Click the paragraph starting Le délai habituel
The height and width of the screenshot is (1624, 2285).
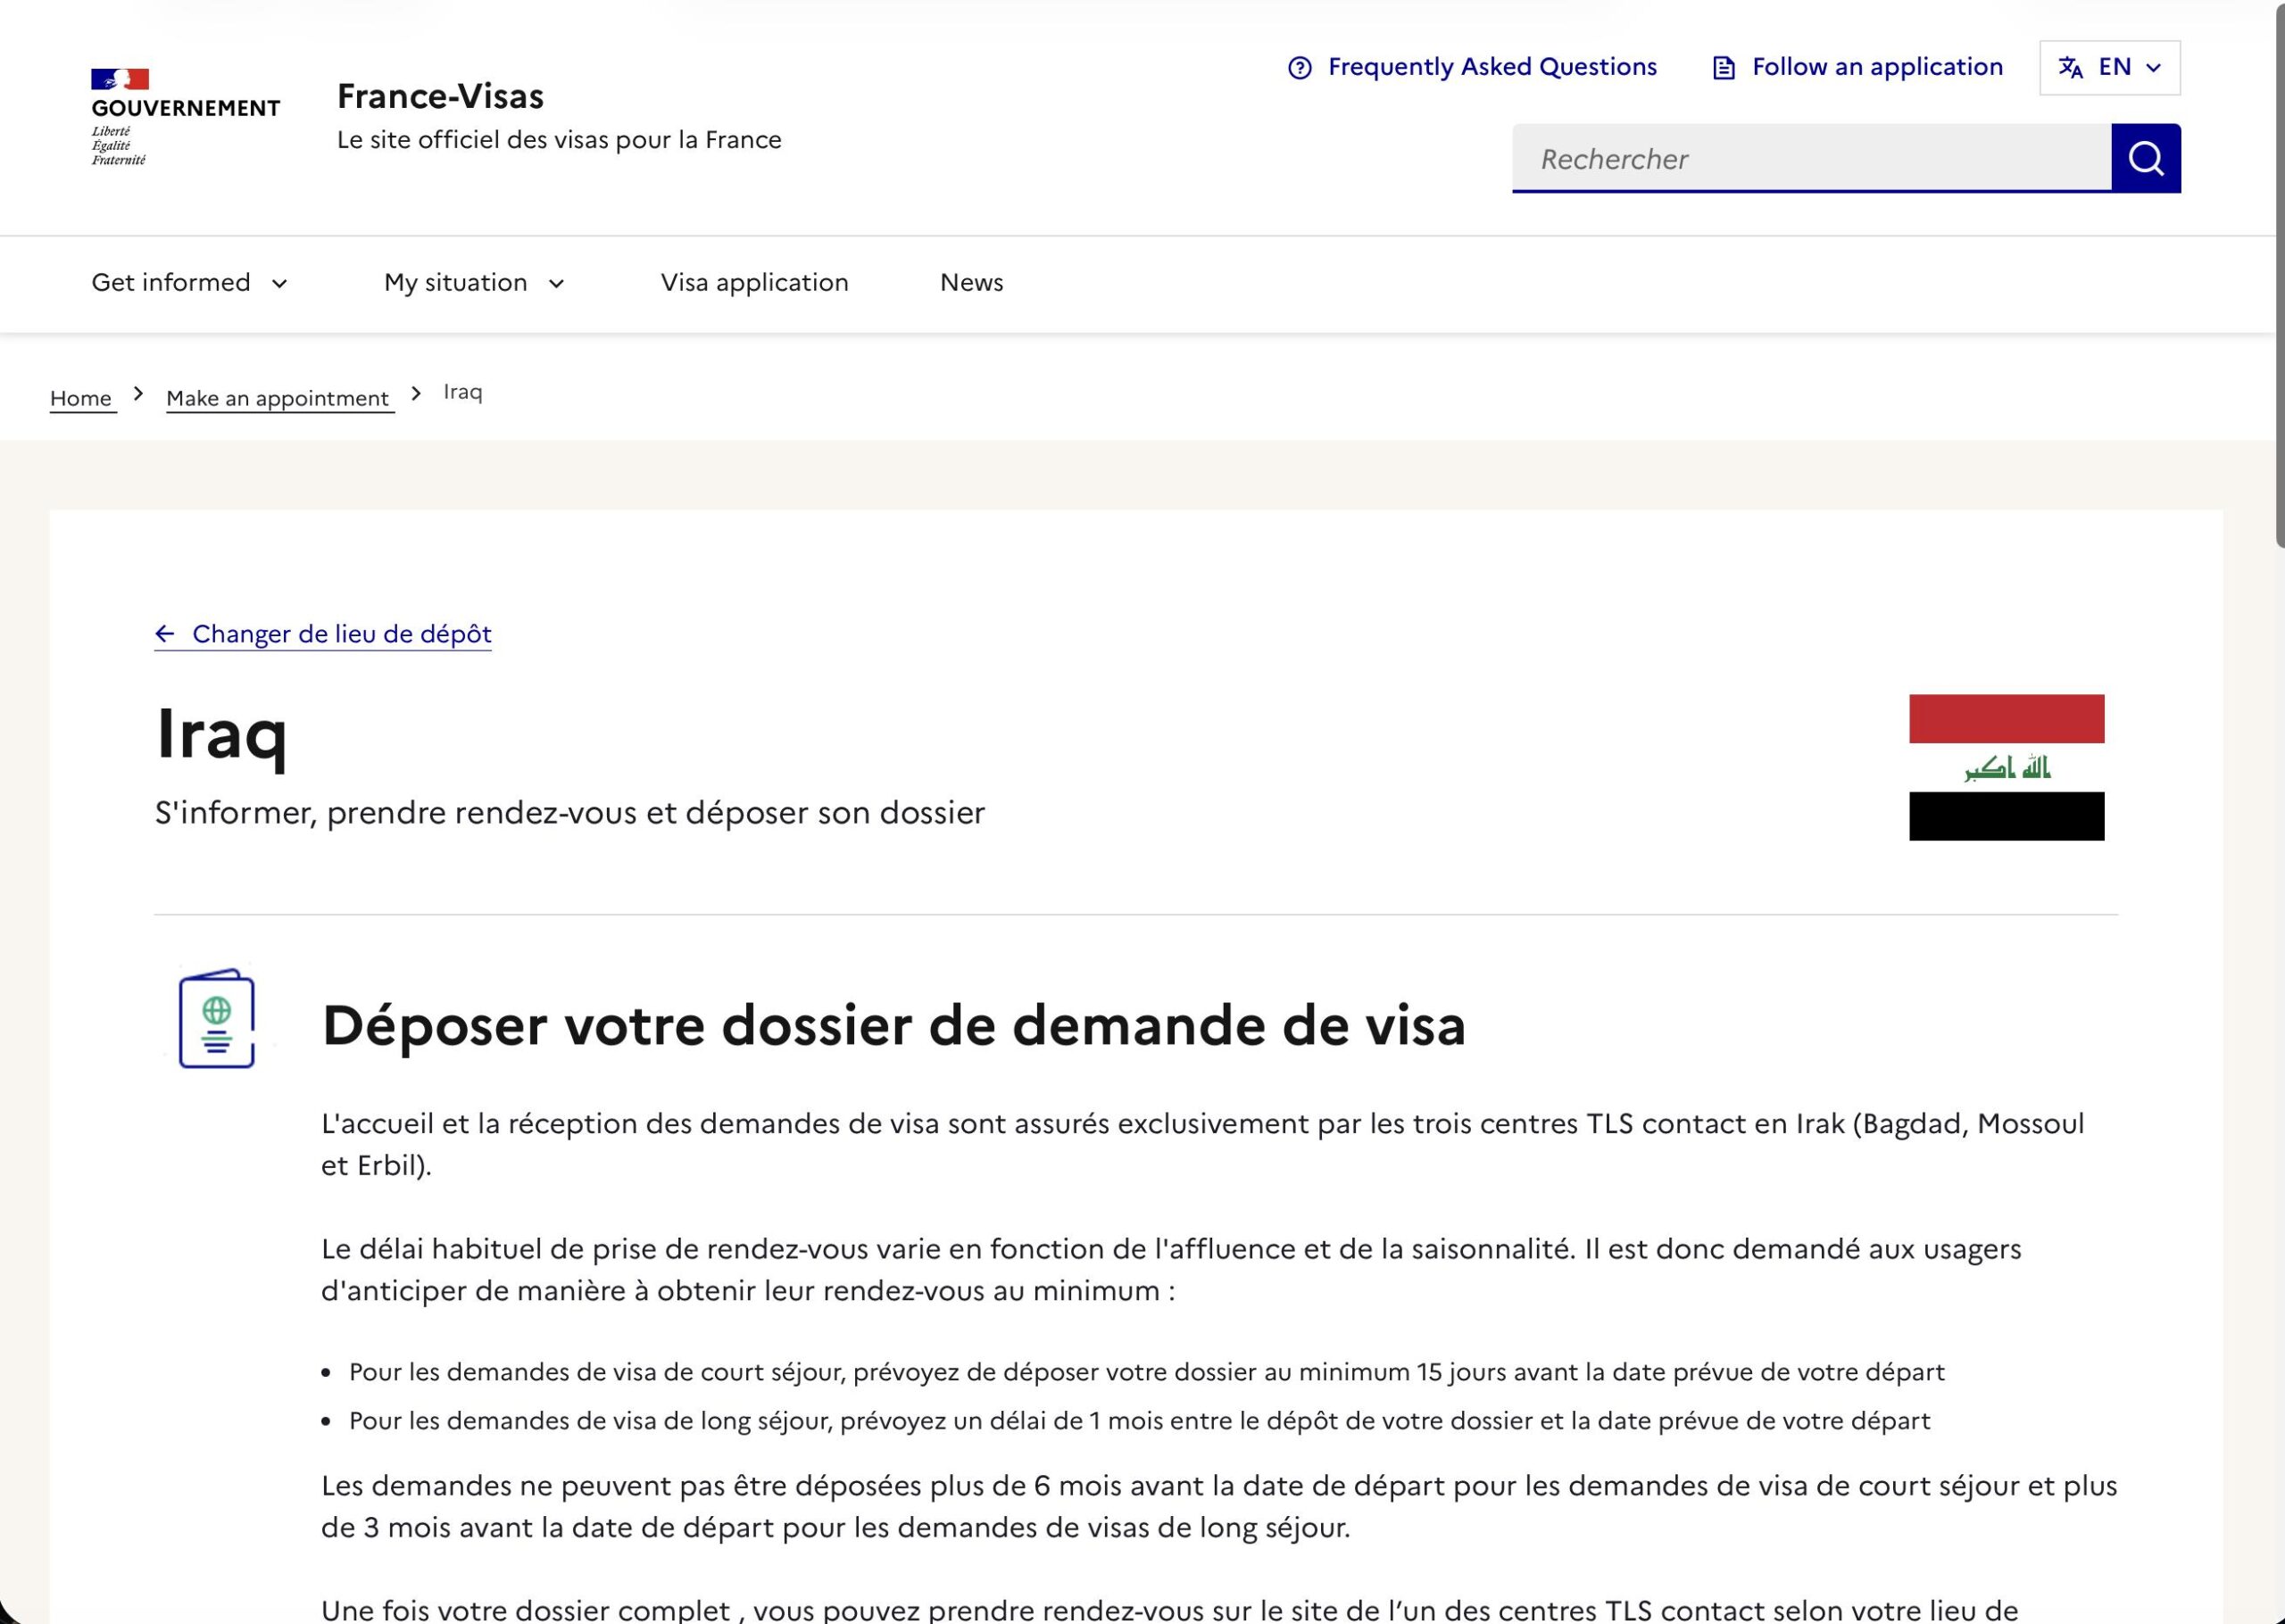(1171, 1270)
